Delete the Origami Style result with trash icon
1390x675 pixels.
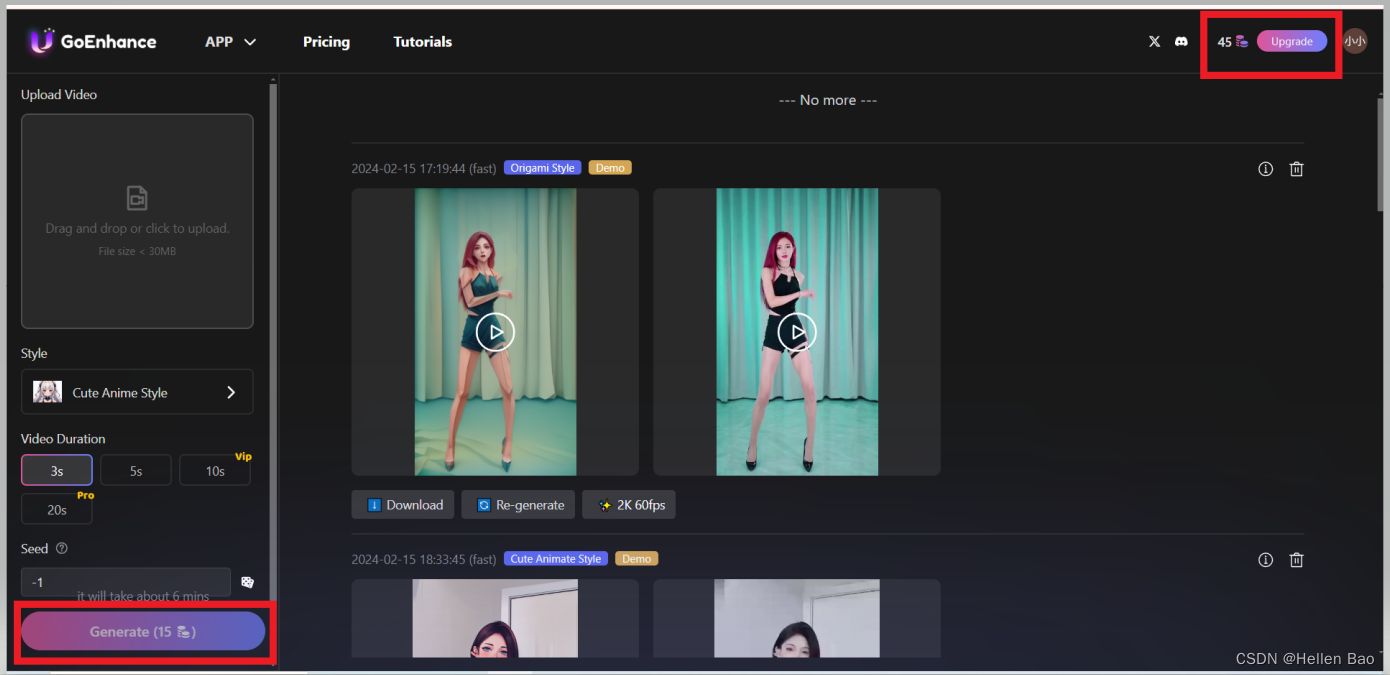coord(1296,169)
